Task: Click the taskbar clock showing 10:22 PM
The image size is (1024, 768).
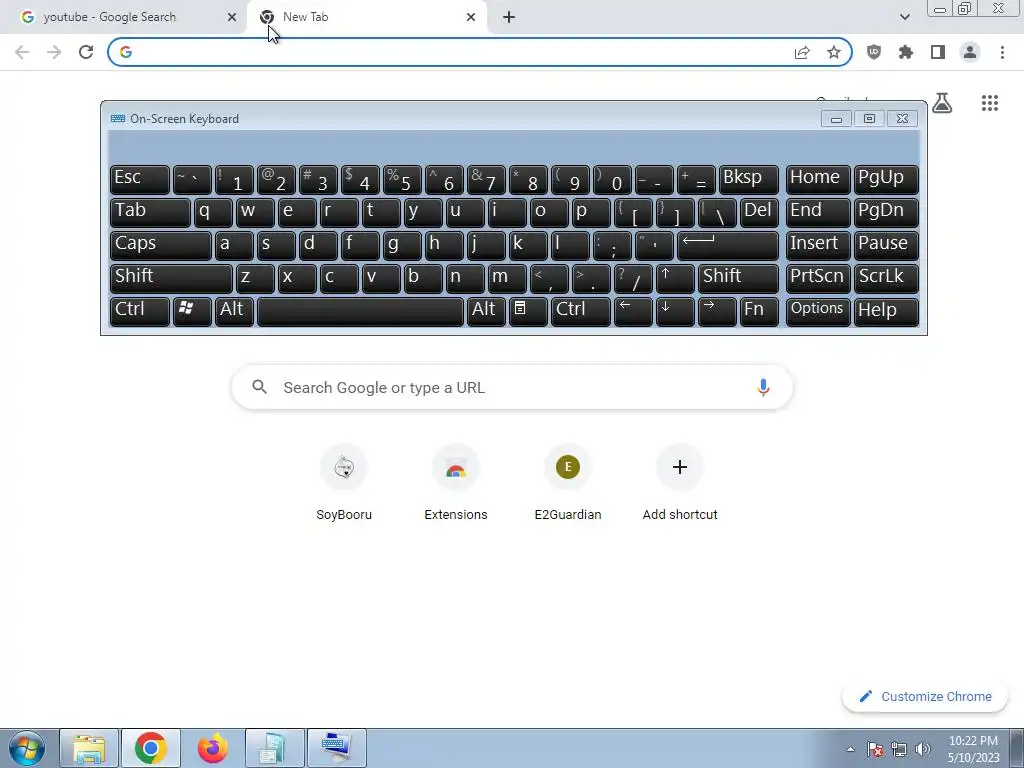Action: tap(973, 749)
